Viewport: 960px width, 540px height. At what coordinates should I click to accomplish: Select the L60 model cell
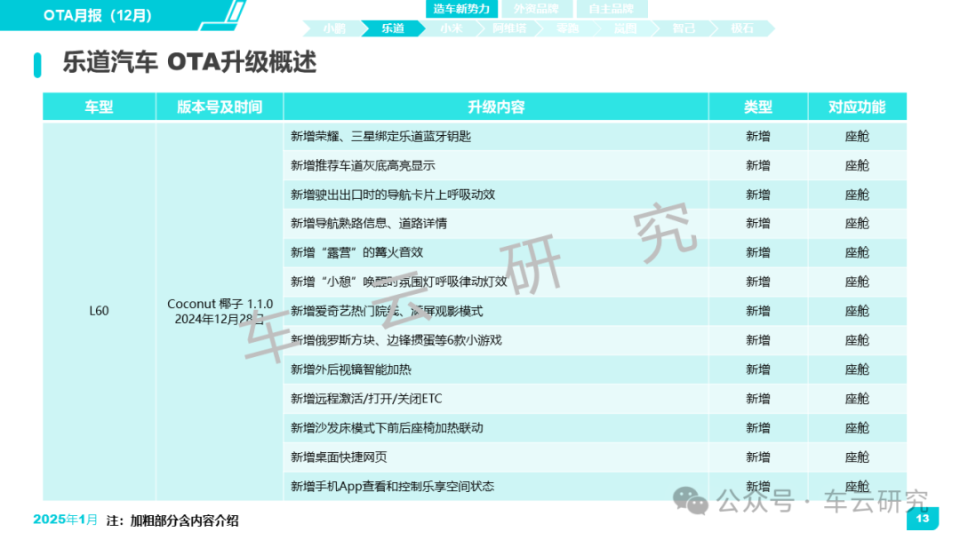click(99, 311)
